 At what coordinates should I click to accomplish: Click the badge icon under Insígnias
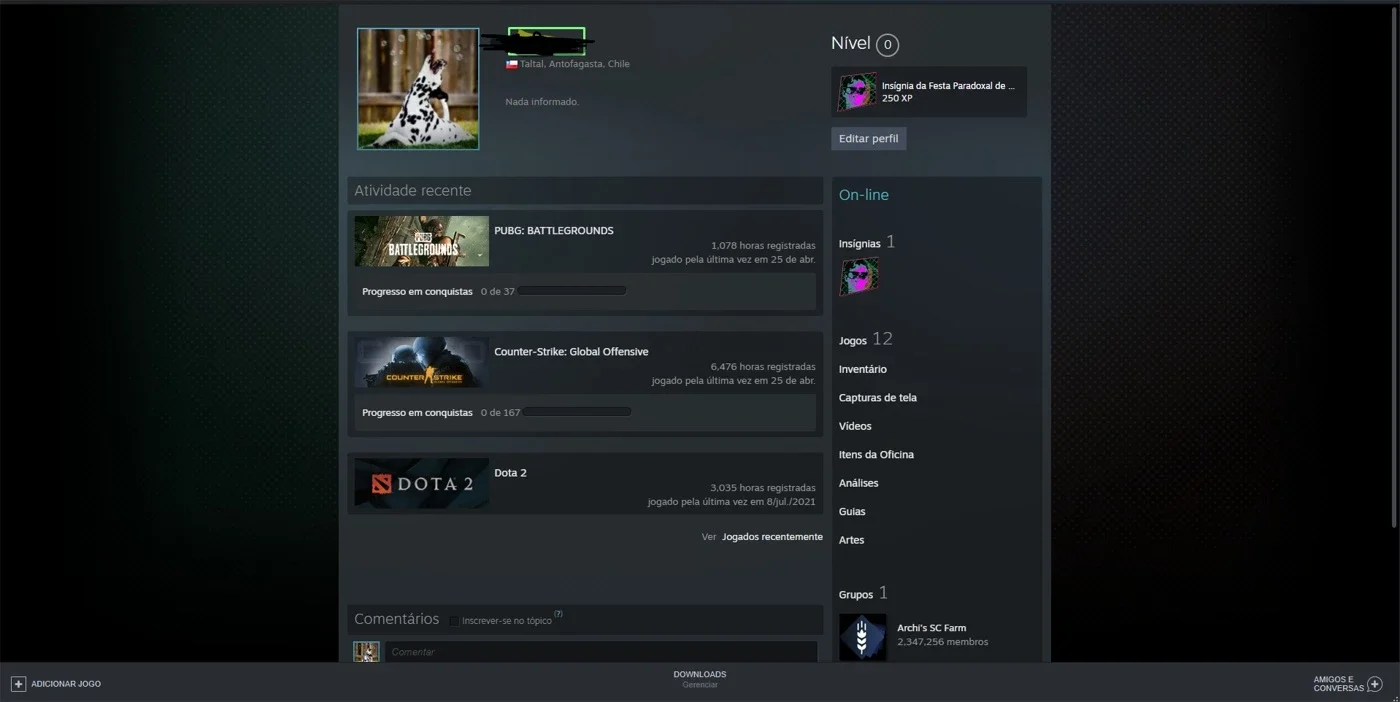tap(859, 277)
